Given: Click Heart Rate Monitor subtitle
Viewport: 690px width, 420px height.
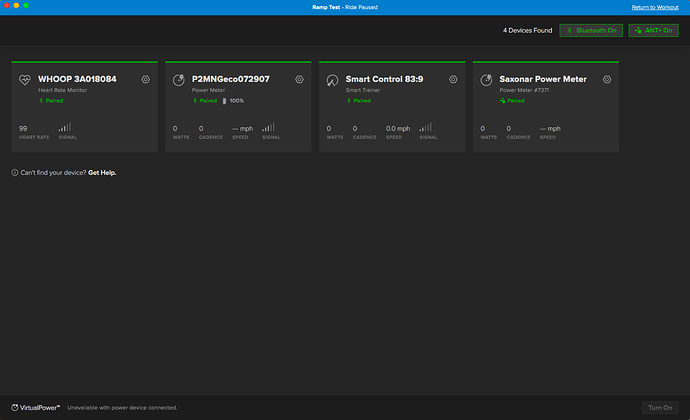Looking at the screenshot, I should click(62, 90).
